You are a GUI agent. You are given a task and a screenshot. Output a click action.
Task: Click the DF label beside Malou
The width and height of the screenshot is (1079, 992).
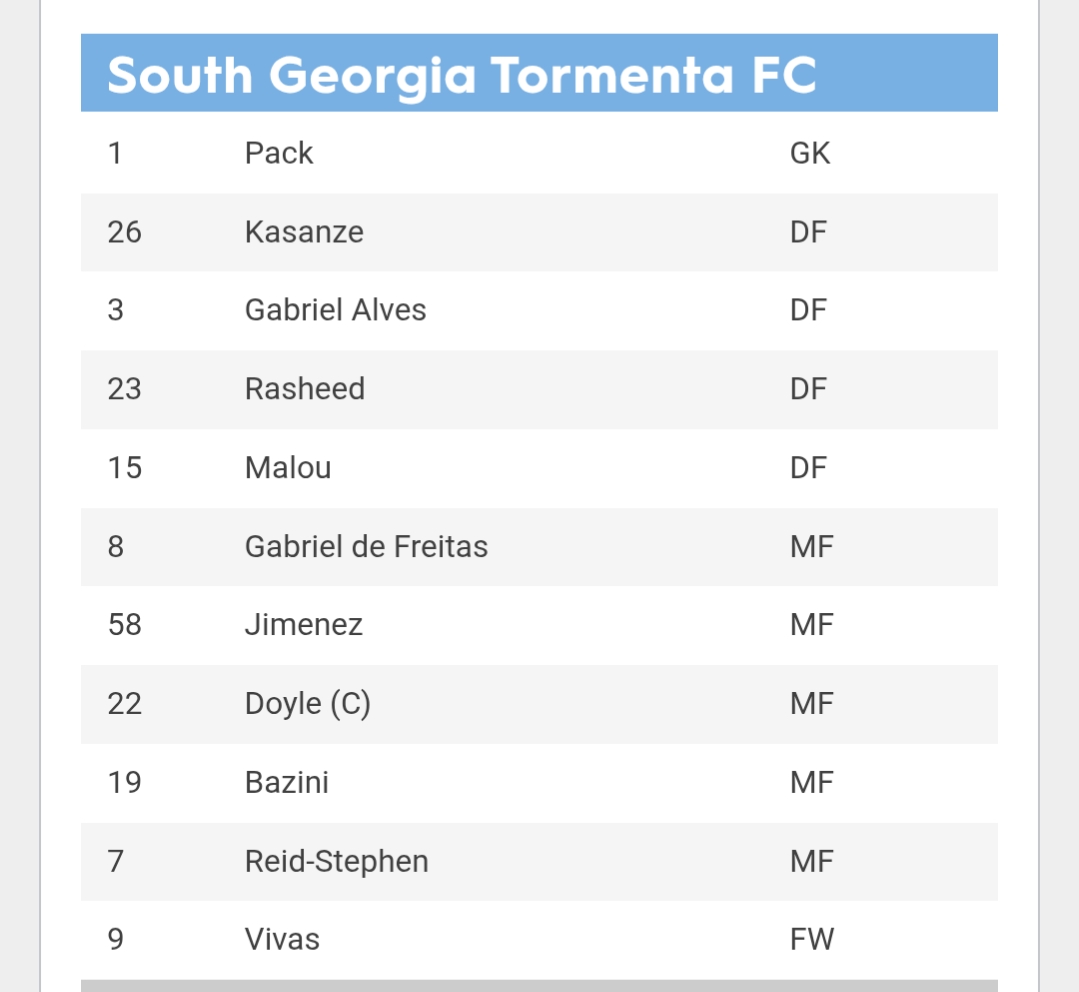pos(809,467)
